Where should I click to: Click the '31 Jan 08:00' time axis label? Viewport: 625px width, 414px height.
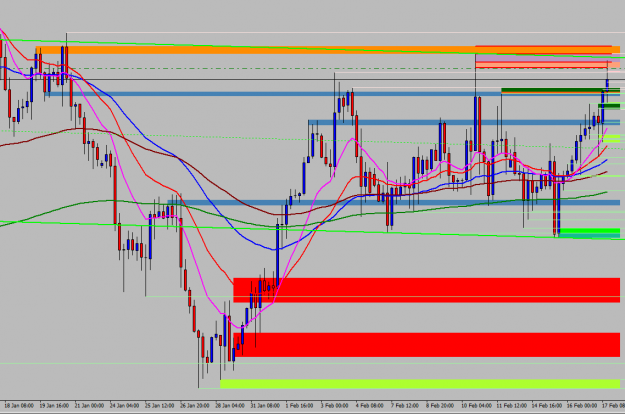point(265,406)
